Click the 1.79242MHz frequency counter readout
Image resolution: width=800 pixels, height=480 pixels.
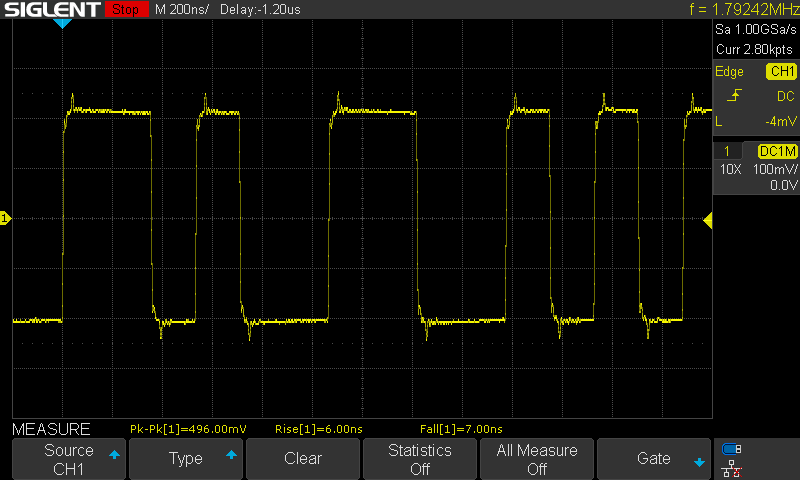(x=744, y=10)
